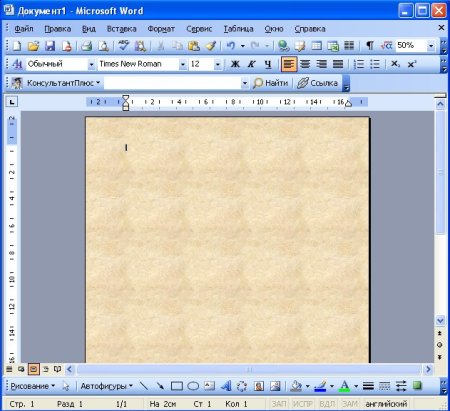This screenshot has width=450, height=411.
Task: Click the Save diskette icon
Action: click(x=50, y=46)
